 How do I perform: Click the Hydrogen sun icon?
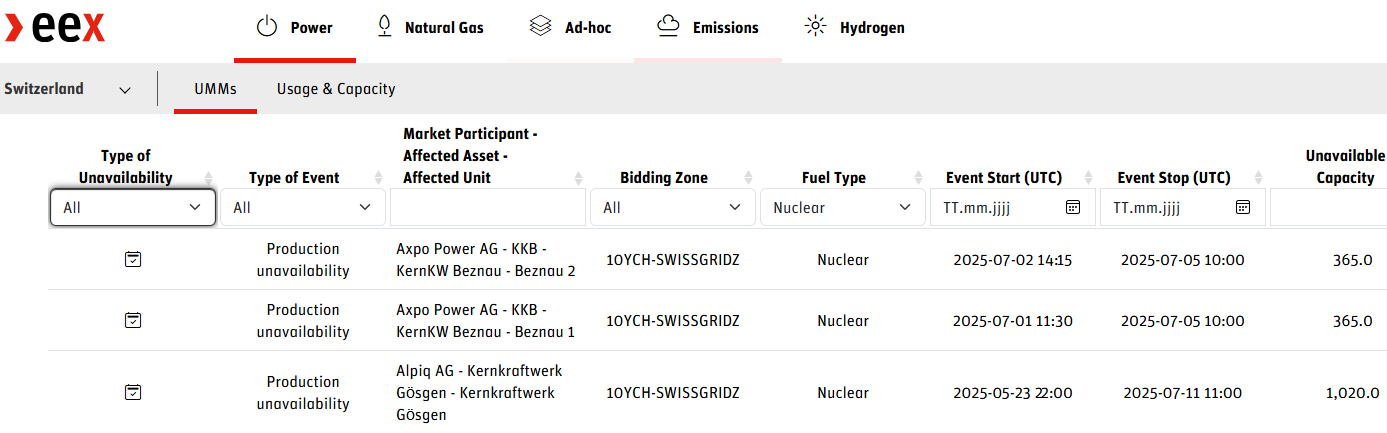pos(816,27)
